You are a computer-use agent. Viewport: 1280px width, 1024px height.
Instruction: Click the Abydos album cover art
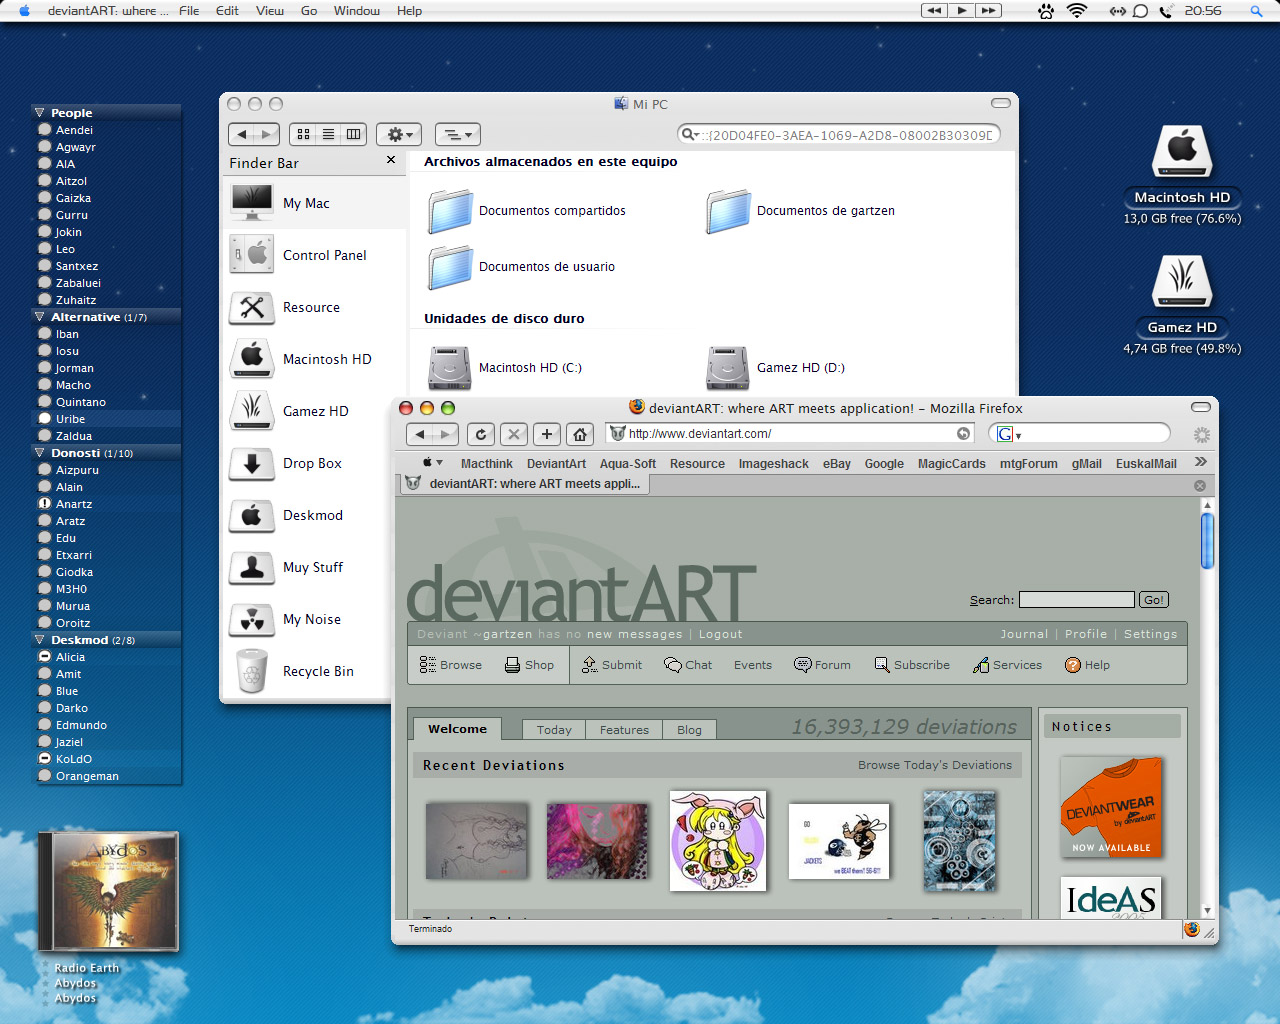(x=108, y=891)
